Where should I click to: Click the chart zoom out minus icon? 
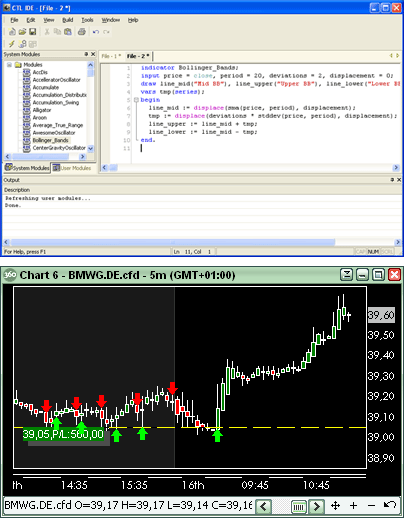point(371,506)
